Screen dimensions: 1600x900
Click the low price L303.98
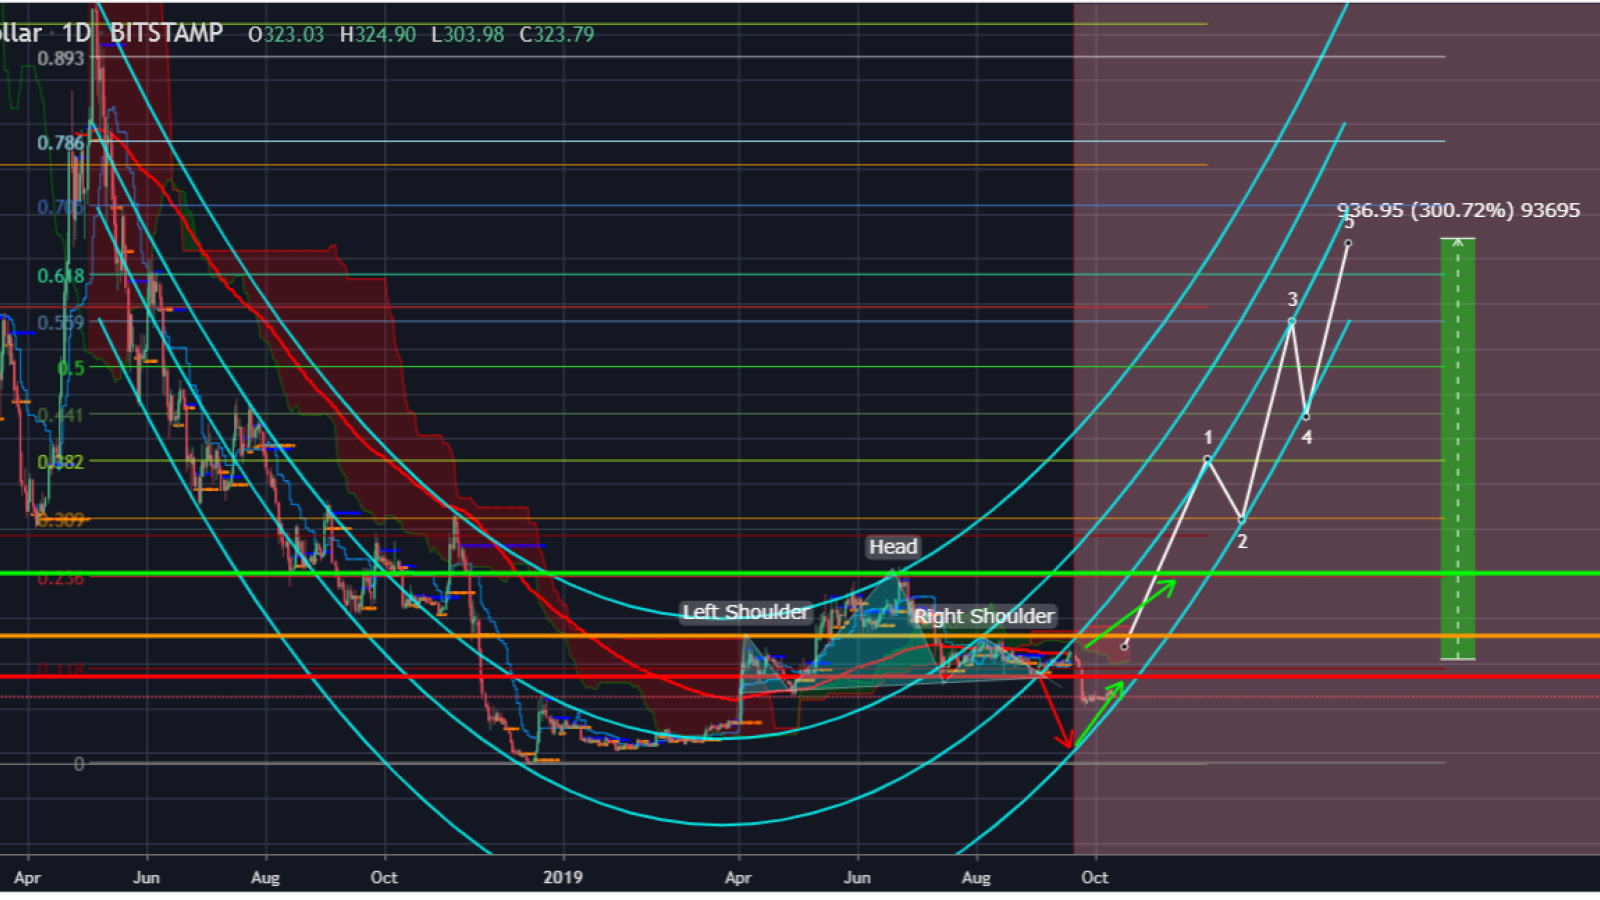468,35
